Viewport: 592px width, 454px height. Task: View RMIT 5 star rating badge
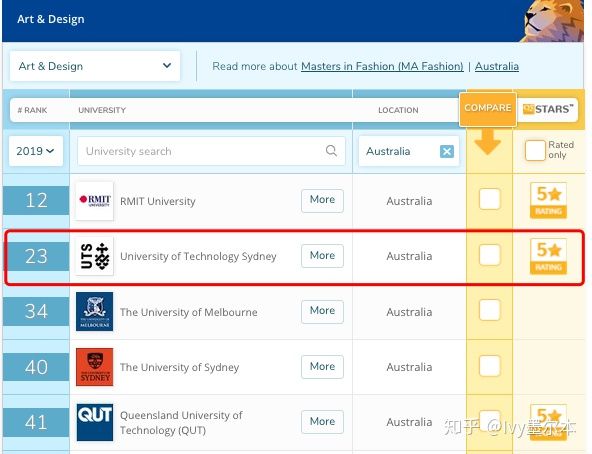point(548,200)
